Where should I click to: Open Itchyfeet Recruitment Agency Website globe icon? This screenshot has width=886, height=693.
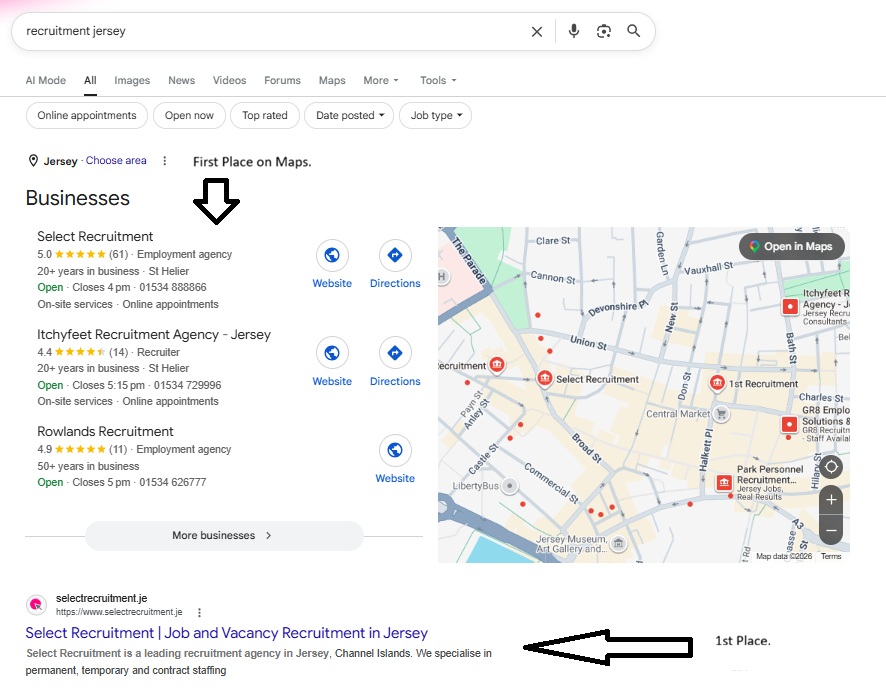(x=332, y=353)
